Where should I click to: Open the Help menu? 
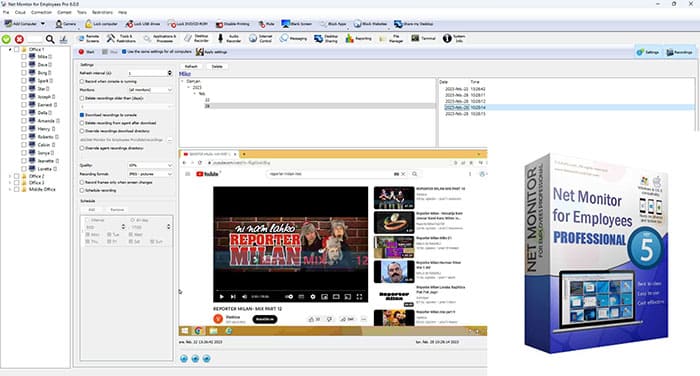click(x=122, y=13)
